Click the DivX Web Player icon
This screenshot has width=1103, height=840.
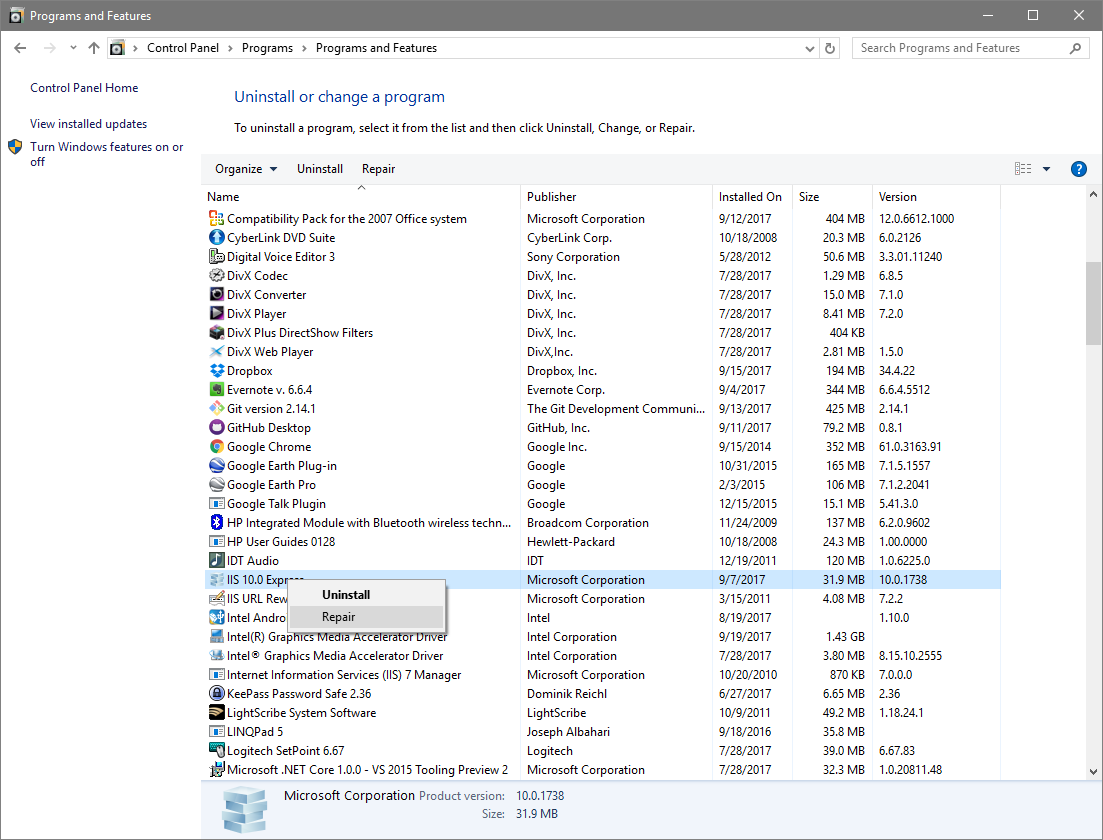pos(217,352)
